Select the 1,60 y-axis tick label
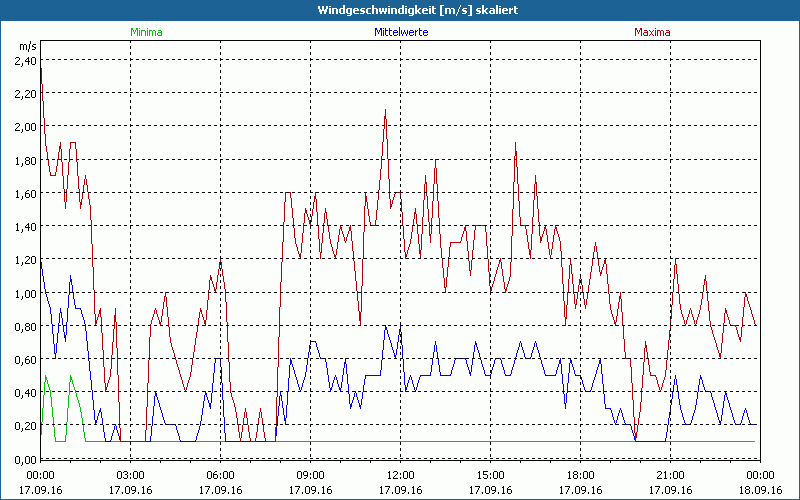This screenshot has width=800, height=500. coord(25,193)
